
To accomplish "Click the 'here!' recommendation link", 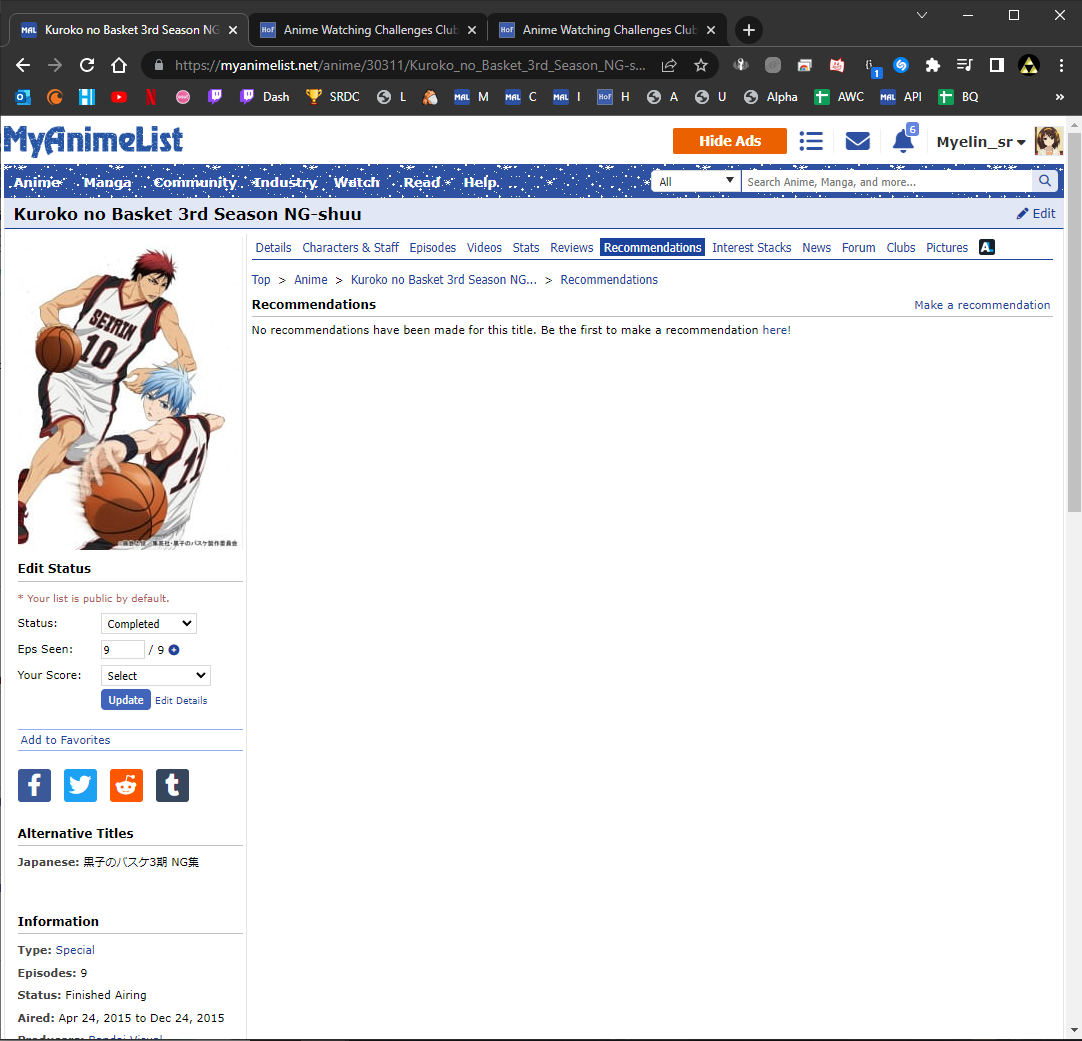I will (x=776, y=330).
